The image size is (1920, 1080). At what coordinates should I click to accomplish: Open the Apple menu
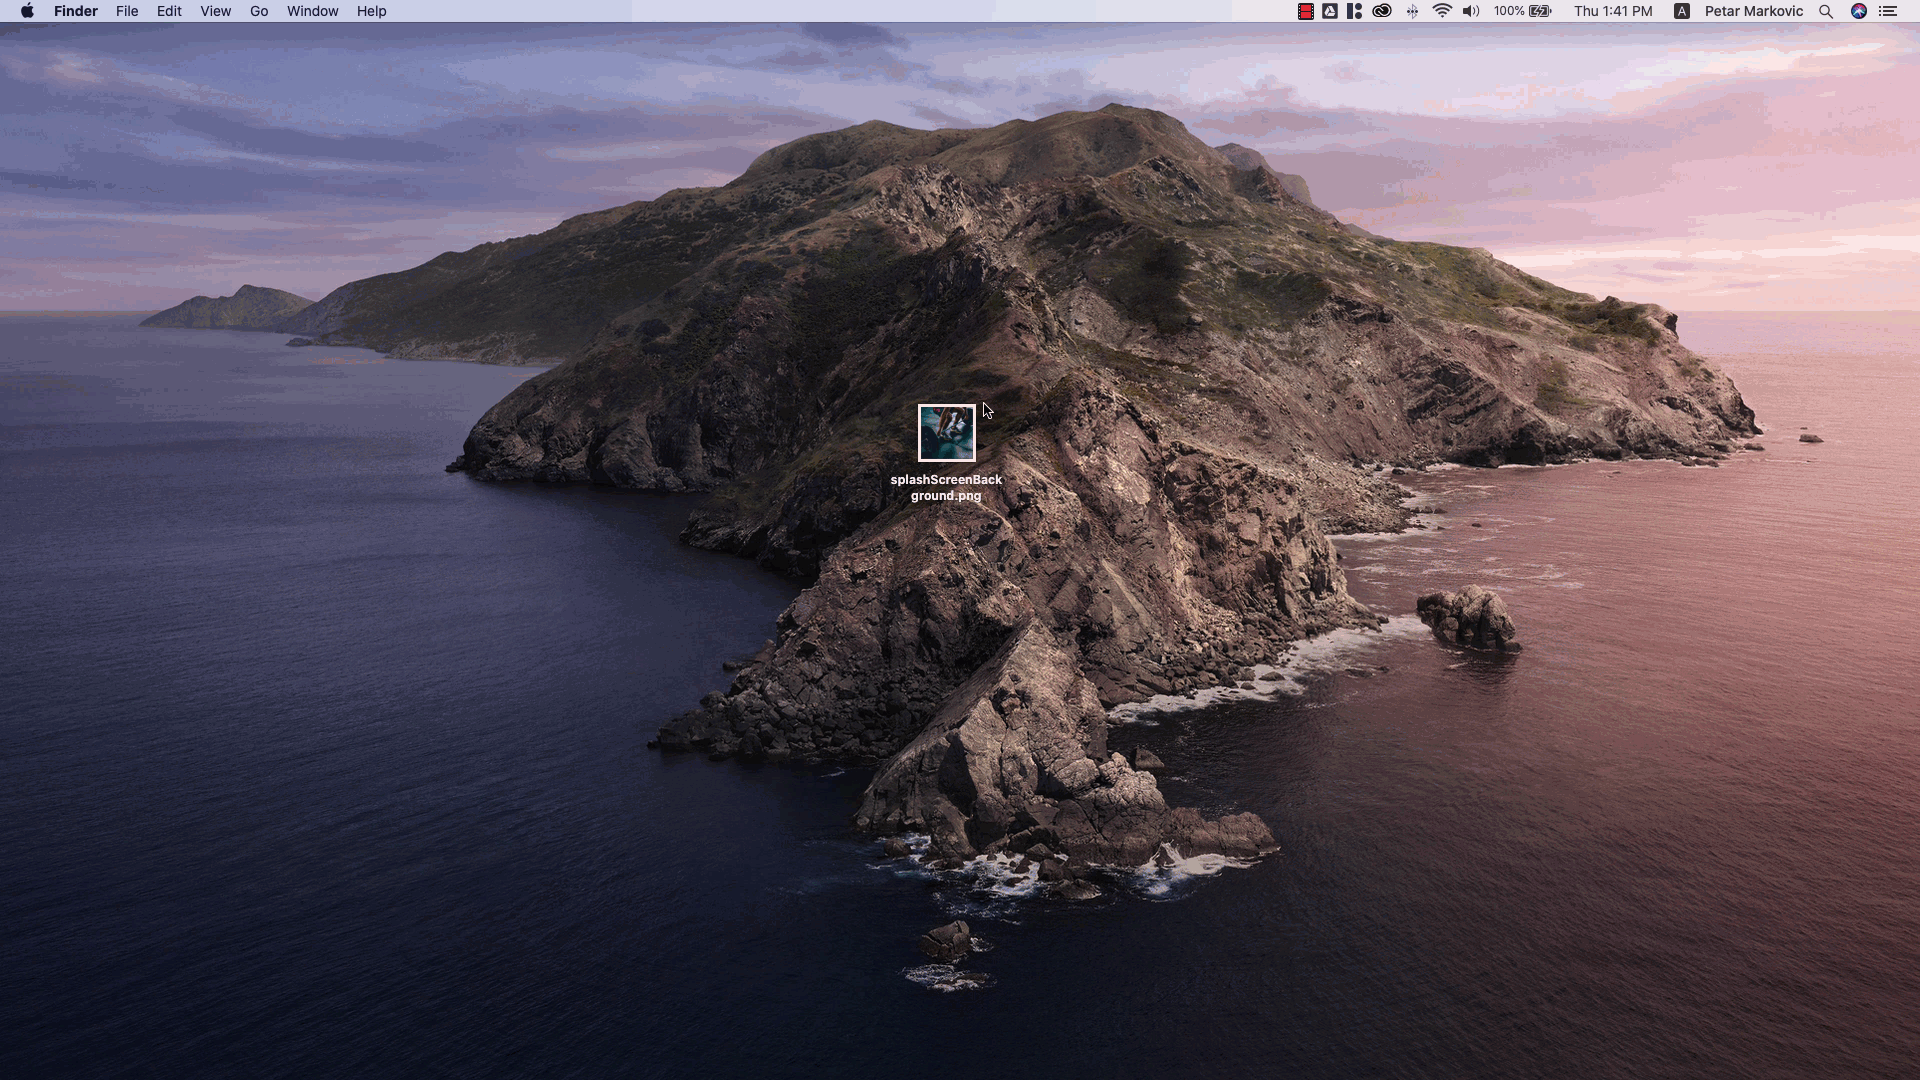point(27,11)
